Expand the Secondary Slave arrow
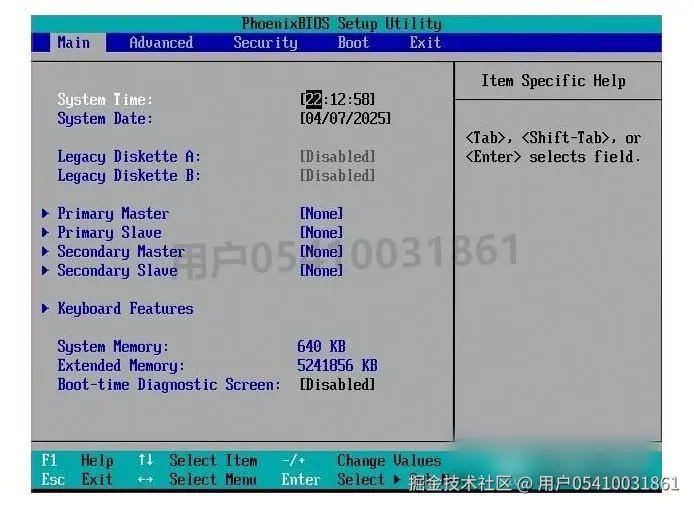Image resolution: width=694 pixels, height=508 pixels. (x=45, y=270)
